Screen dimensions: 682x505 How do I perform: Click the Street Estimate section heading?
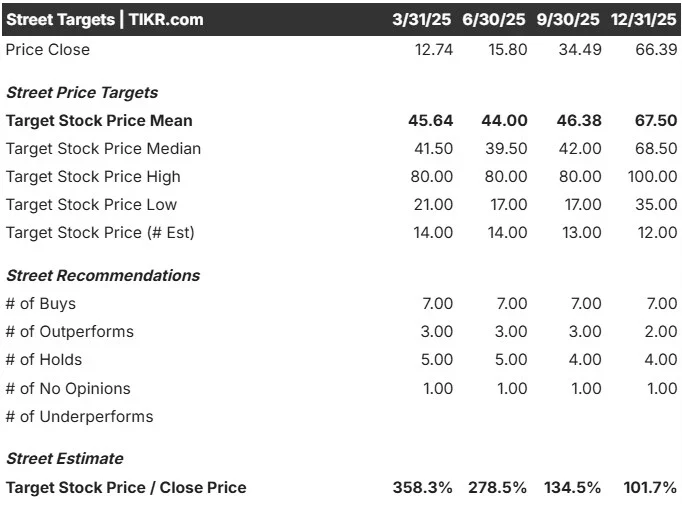coord(65,458)
